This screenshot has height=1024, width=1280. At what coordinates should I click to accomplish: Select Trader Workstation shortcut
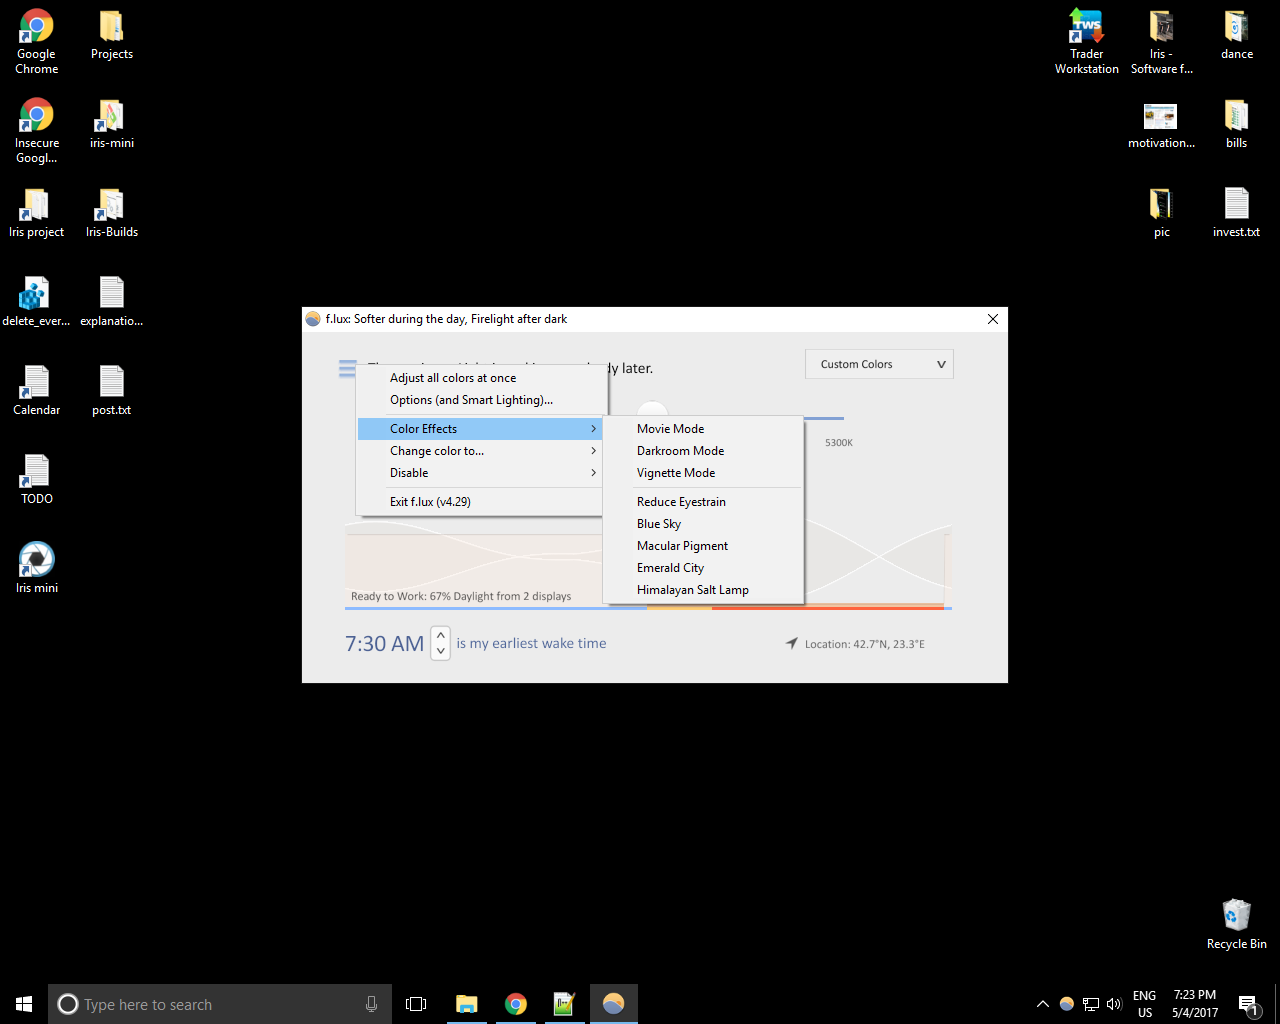(x=1087, y=42)
